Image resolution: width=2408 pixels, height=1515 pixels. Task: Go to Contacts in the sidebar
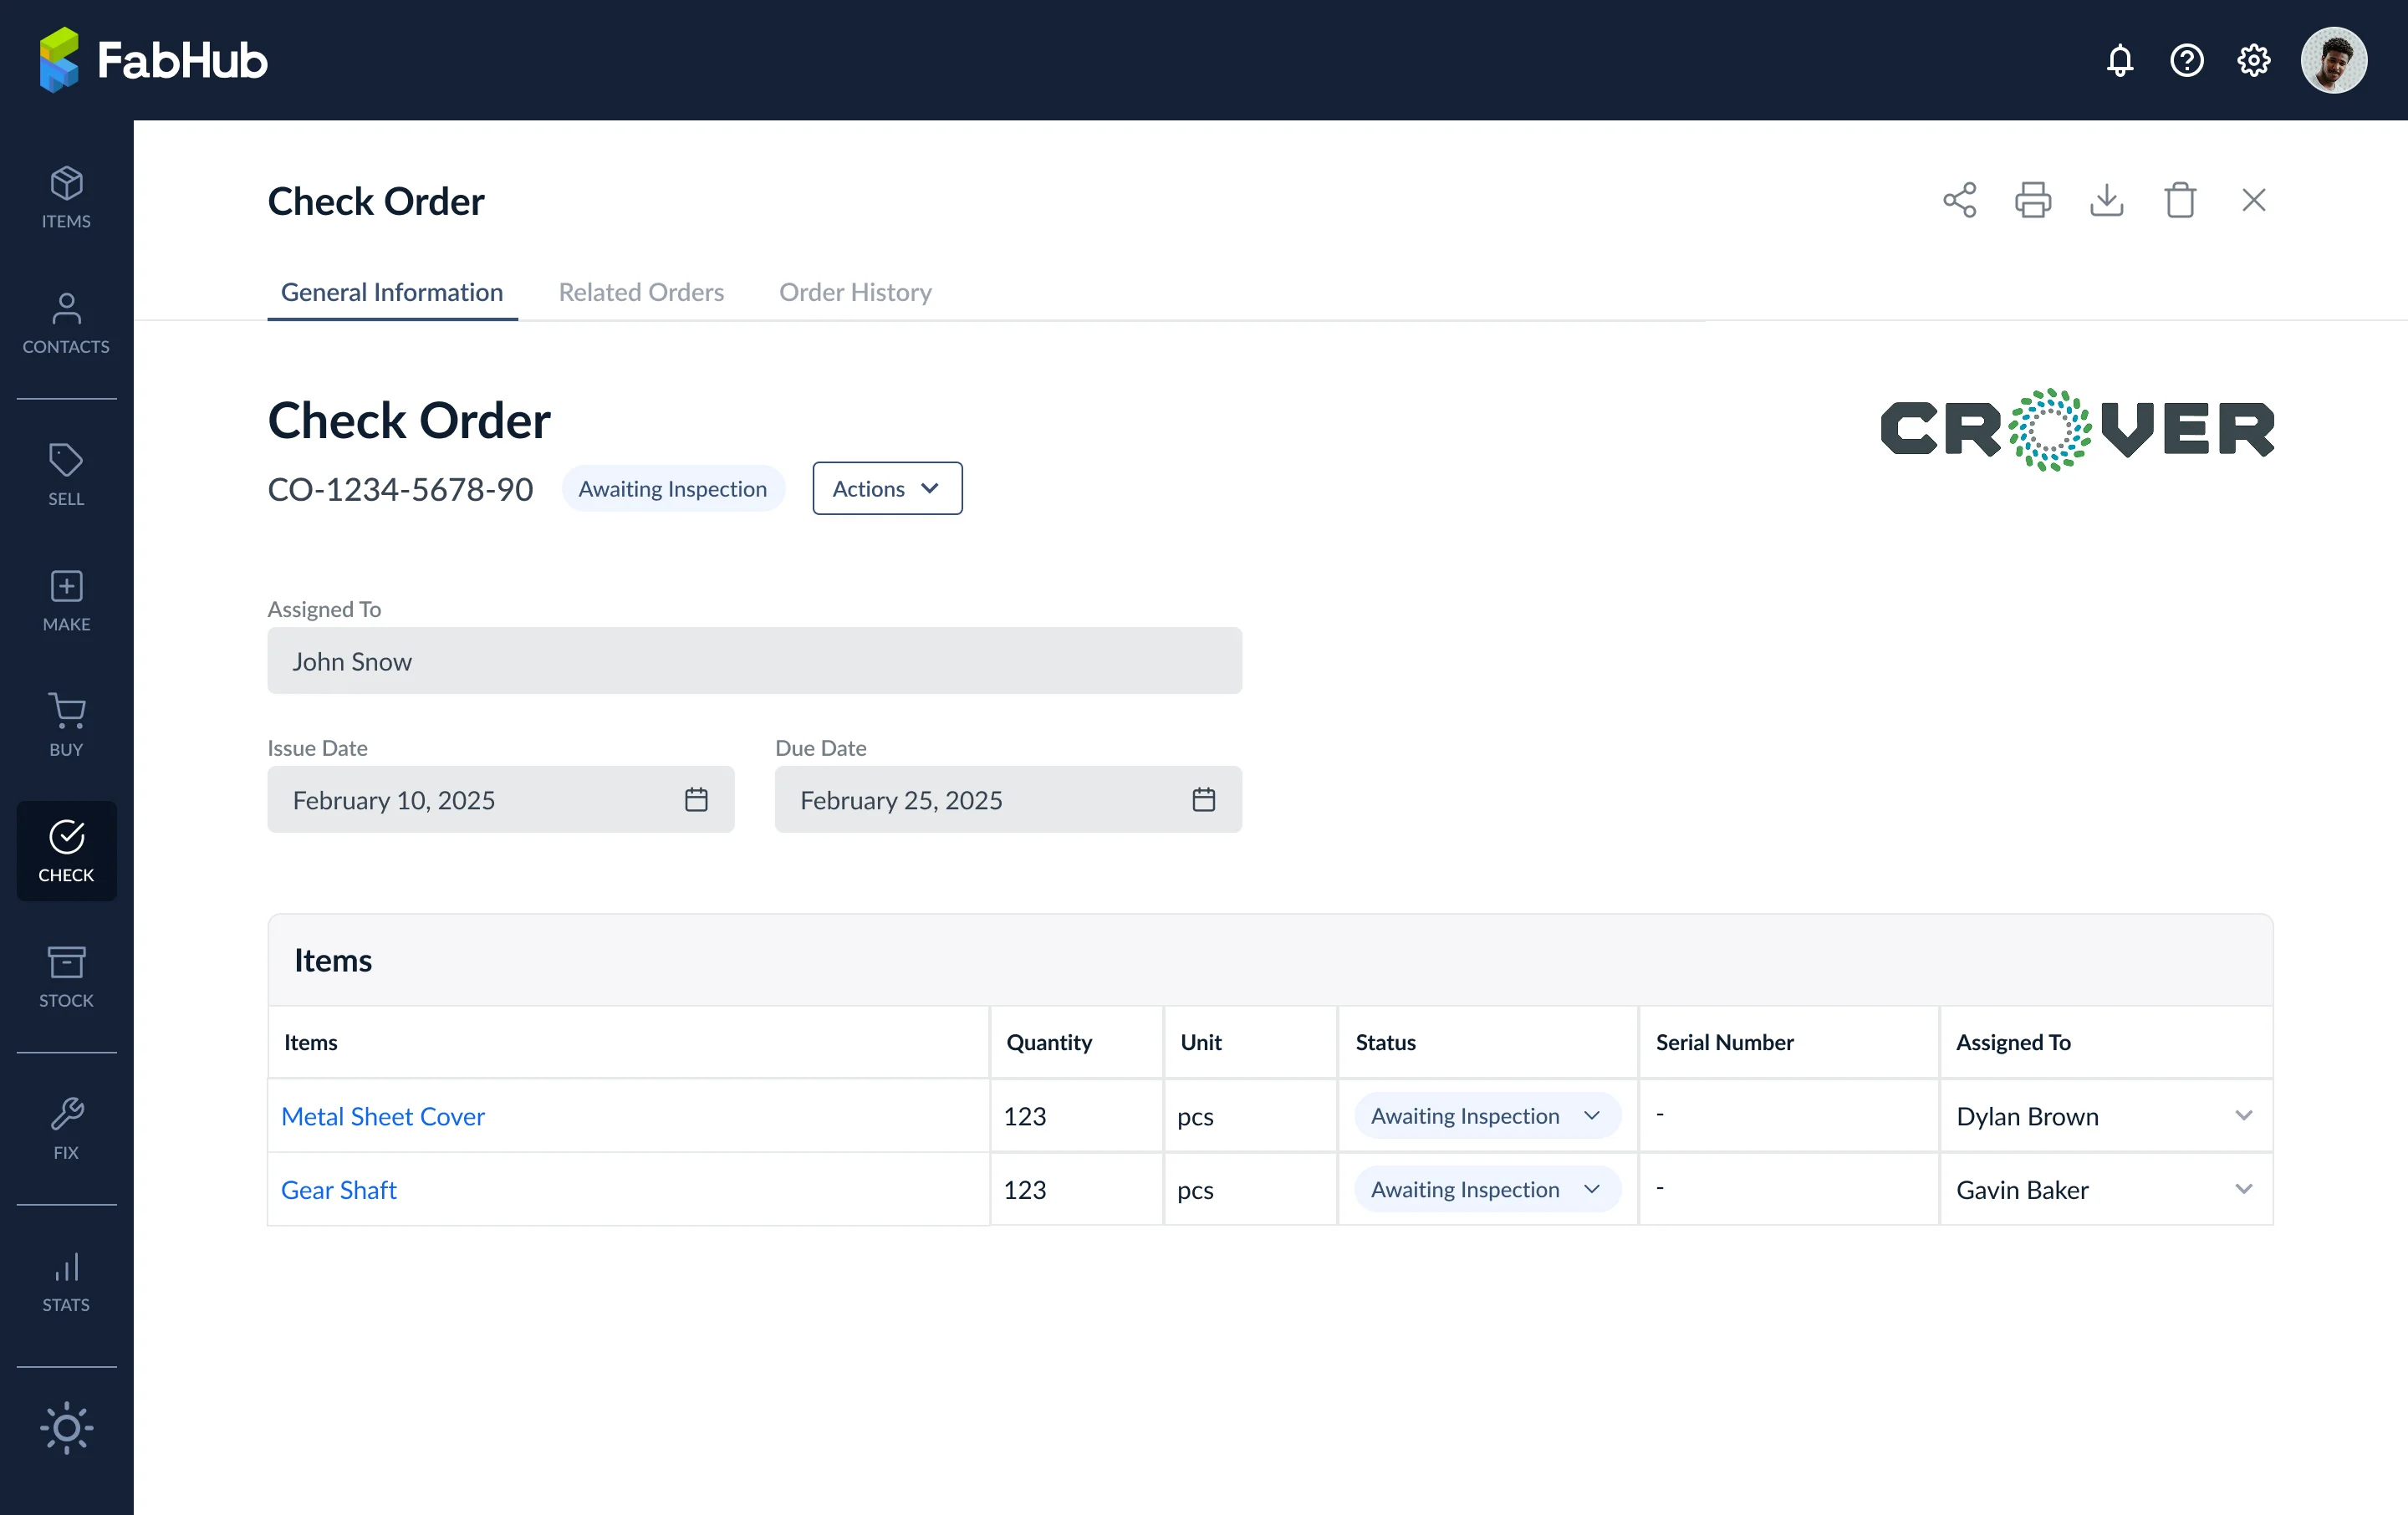coord(66,323)
